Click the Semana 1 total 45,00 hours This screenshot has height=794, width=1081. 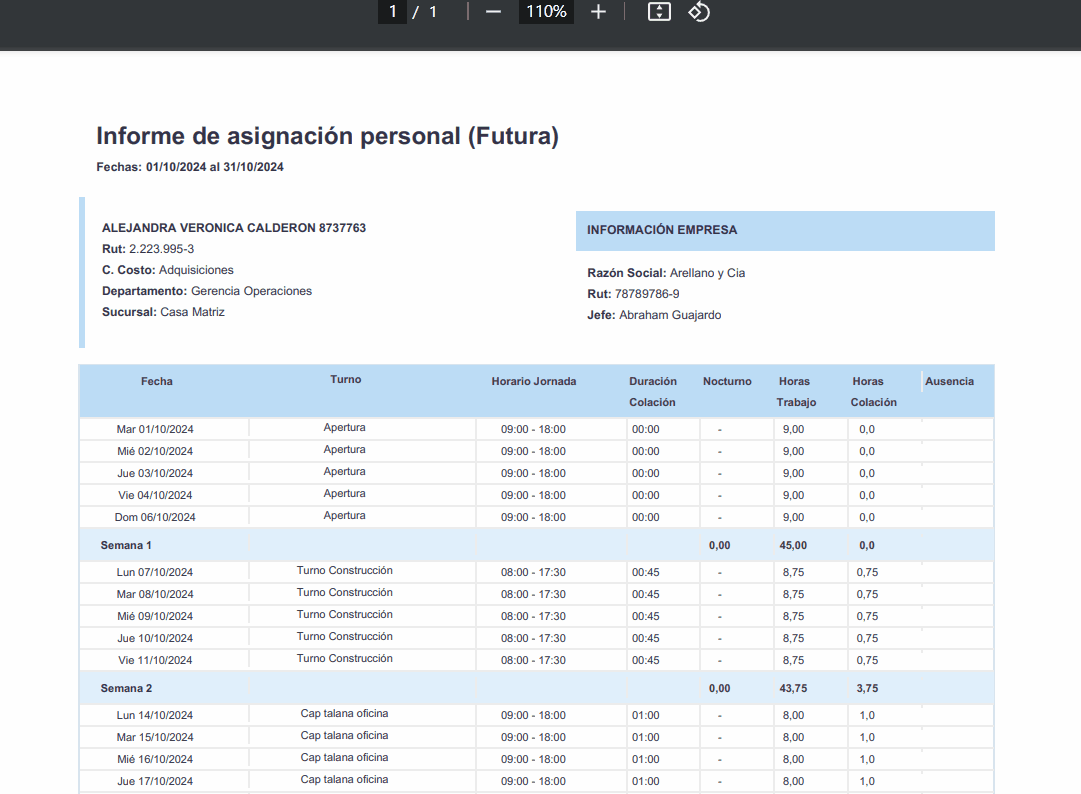point(793,545)
